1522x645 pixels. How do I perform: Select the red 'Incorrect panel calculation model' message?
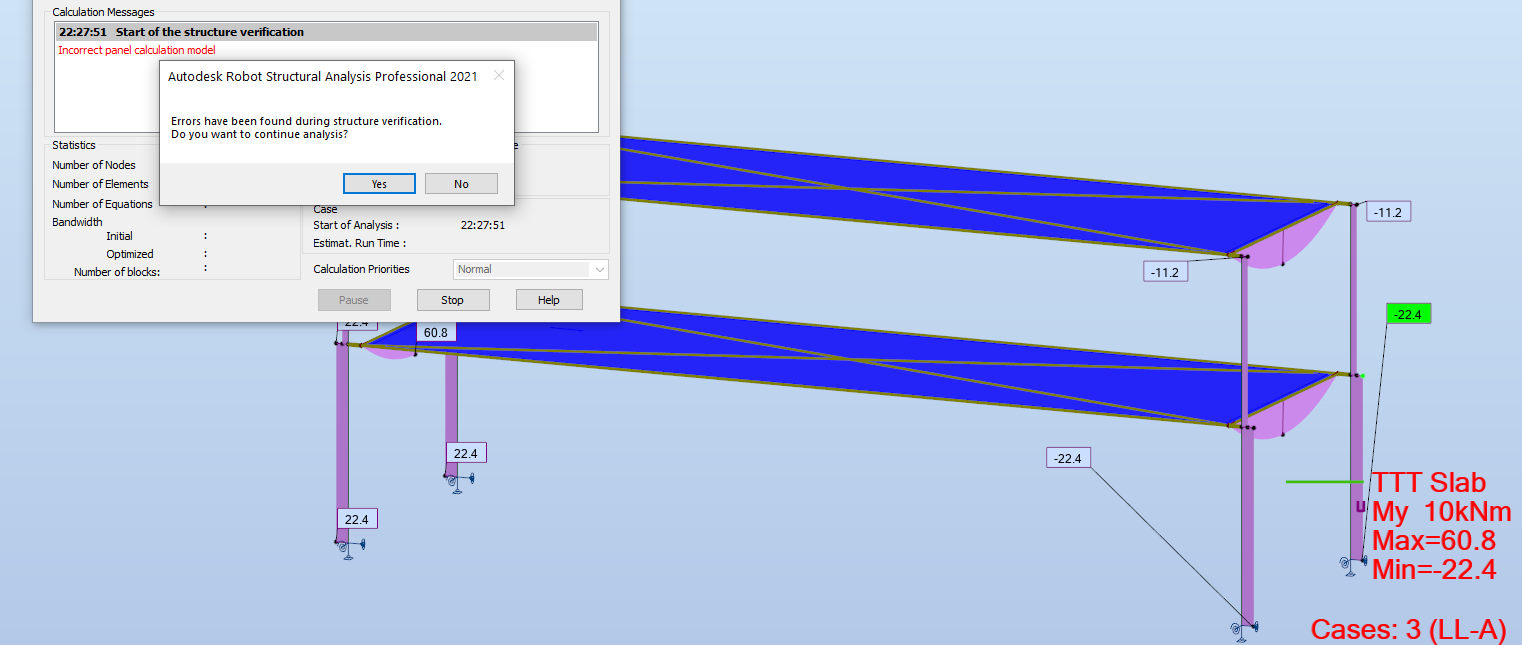[x=137, y=50]
